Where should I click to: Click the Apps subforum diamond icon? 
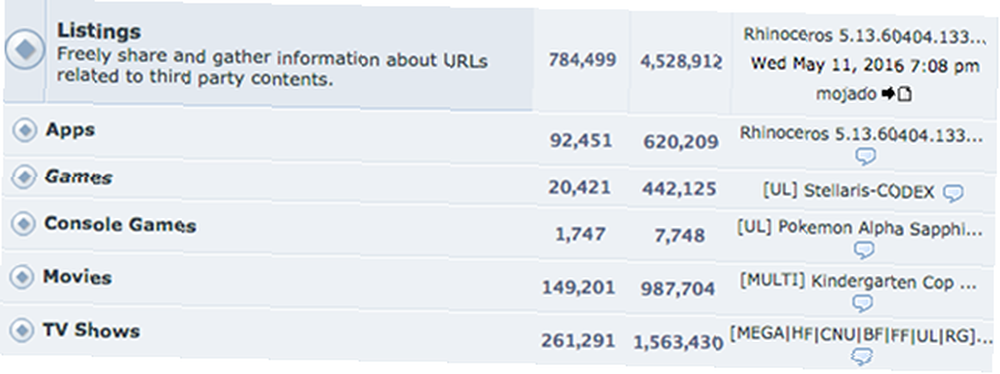[25, 131]
